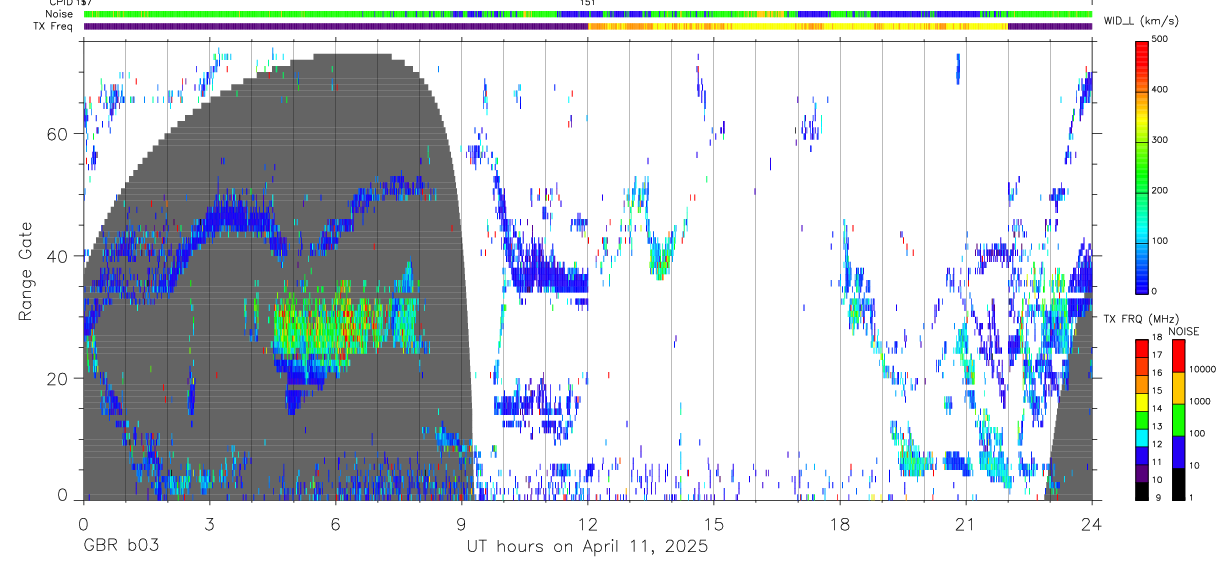This screenshot has height=567, width=1228.
Task: Click x-axis tick label '24'
Action: click(x=1092, y=523)
